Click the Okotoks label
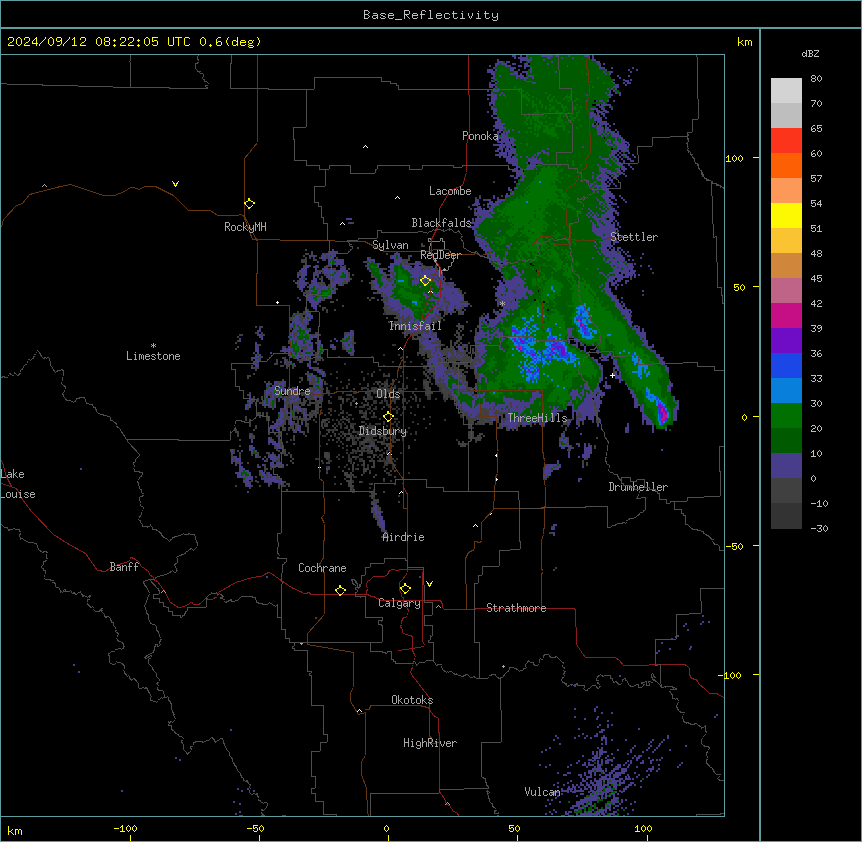Image resolution: width=862 pixels, height=842 pixels. click(x=412, y=700)
